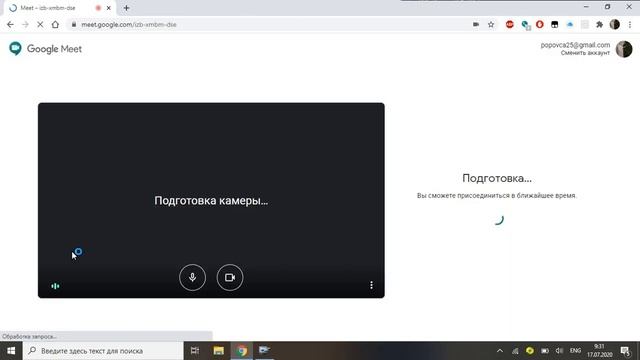The height and width of the screenshot is (360, 640).
Task: Click the account avatar on Meet page
Action: click(624, 49)
